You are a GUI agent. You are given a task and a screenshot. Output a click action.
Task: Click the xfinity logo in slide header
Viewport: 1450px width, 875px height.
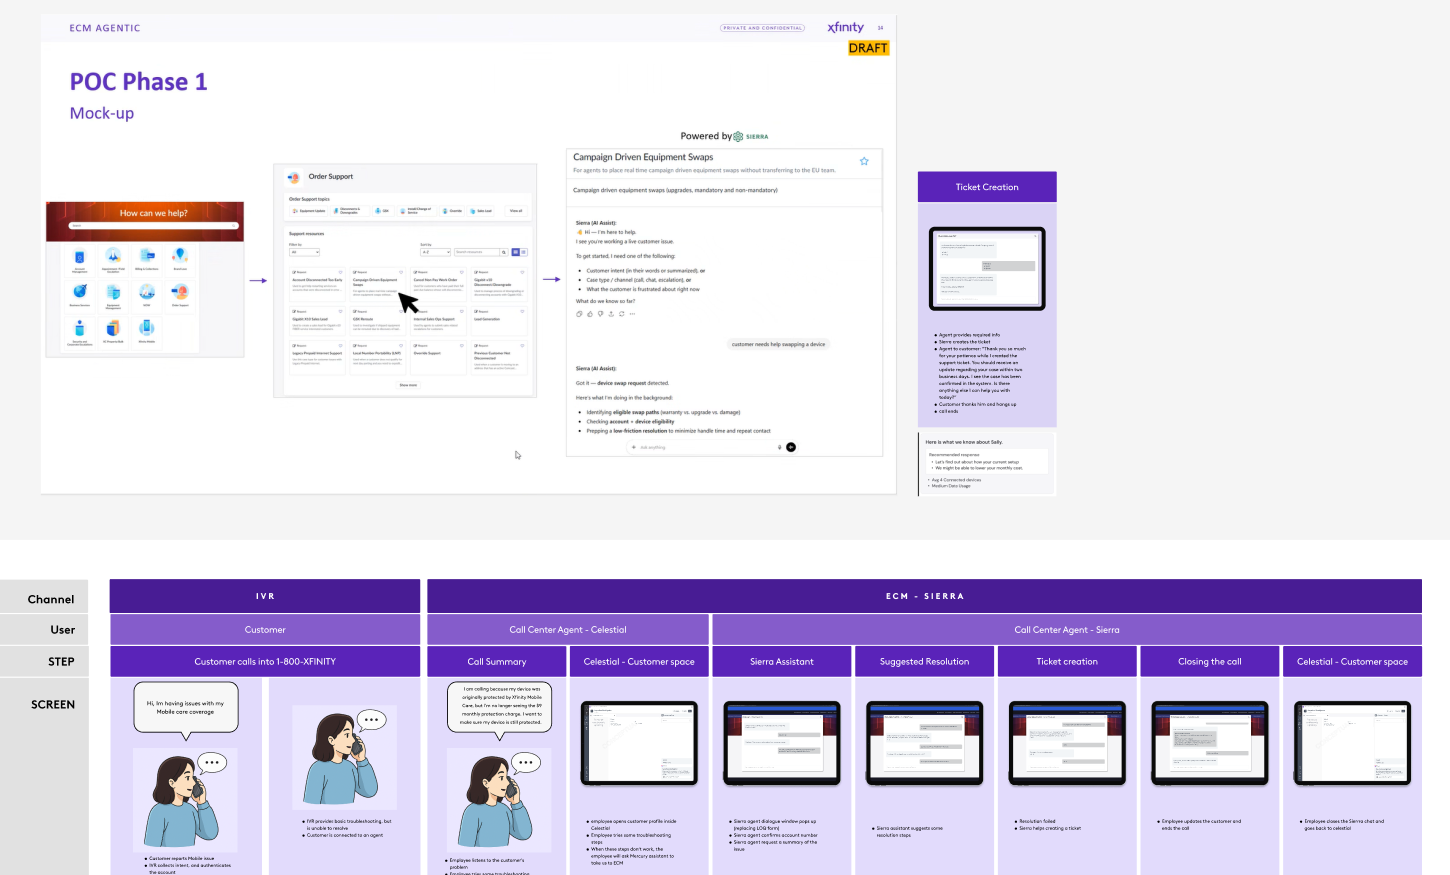point(846,27)
